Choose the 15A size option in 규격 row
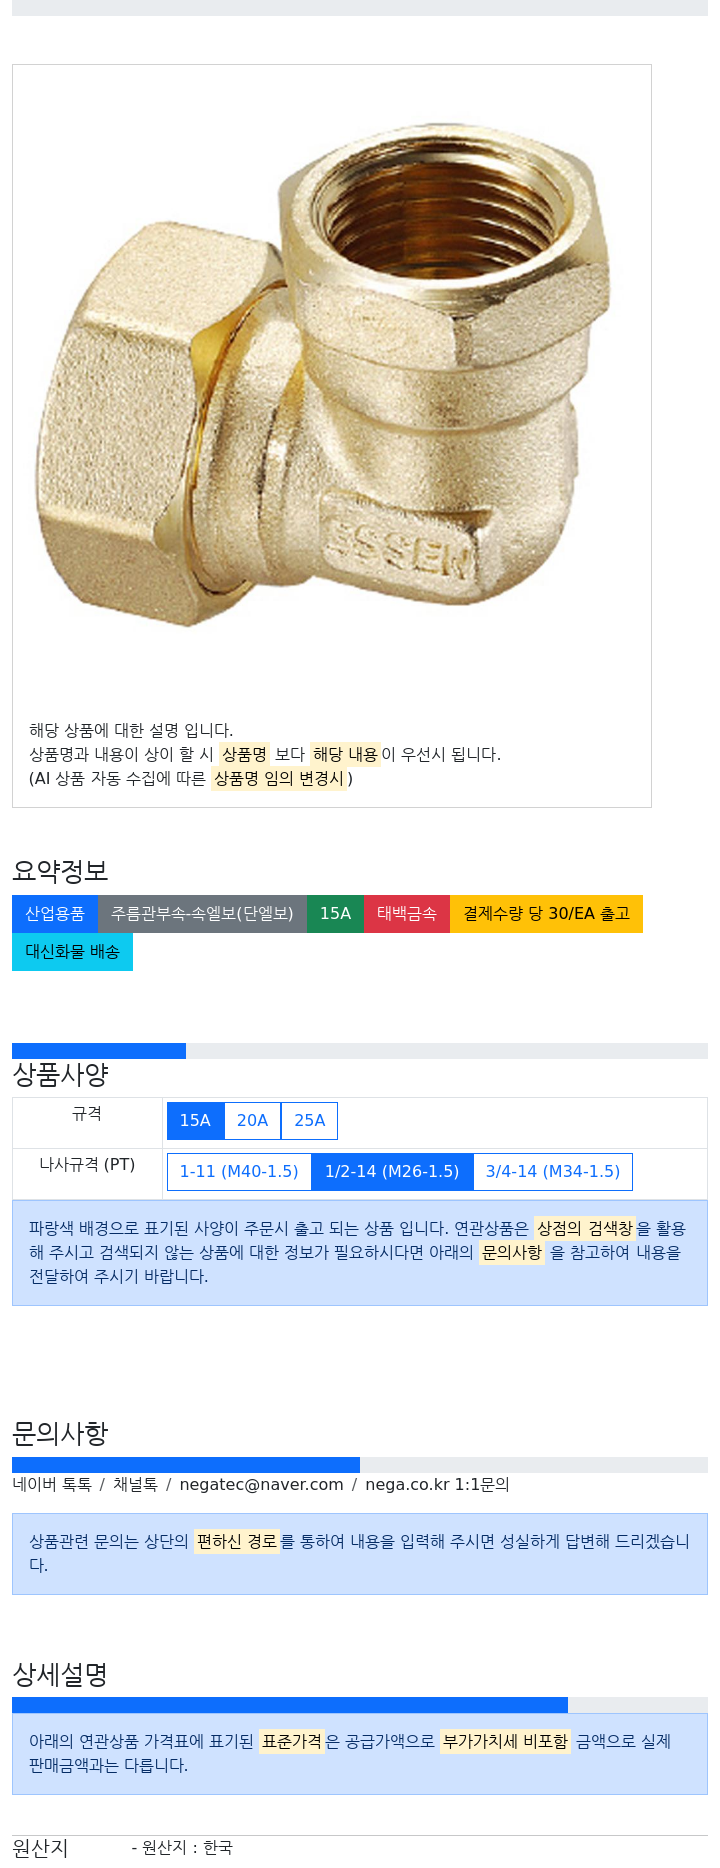Image resolution: width=720 pixels, height=1868 pixels. point(195,1121)
